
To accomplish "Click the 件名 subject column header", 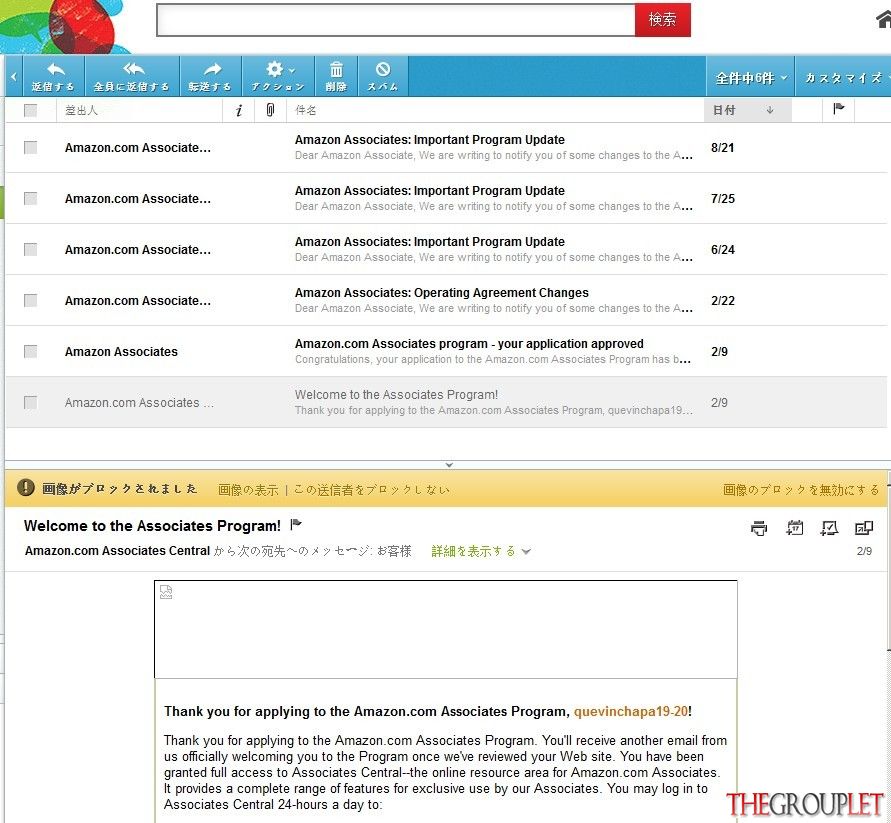I will [306, 110].
